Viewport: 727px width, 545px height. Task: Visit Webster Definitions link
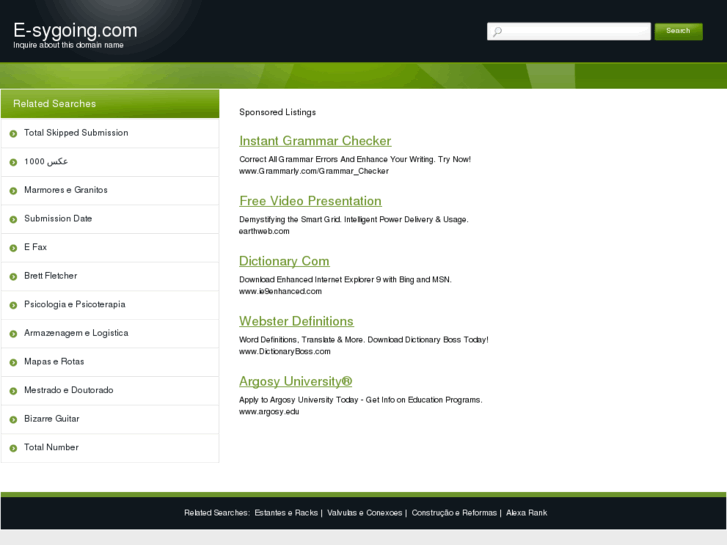point(296,321)
